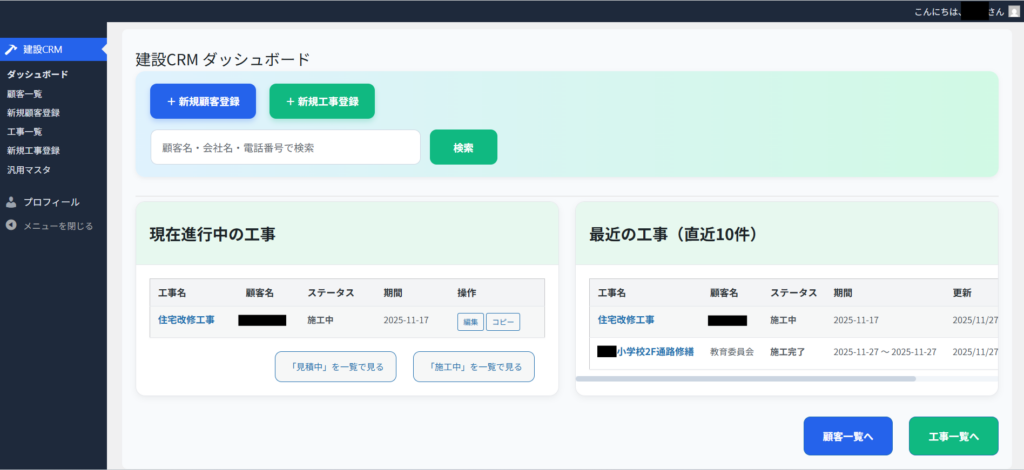Open 顧客一覧 in the sidebar menu

[25, 93]
